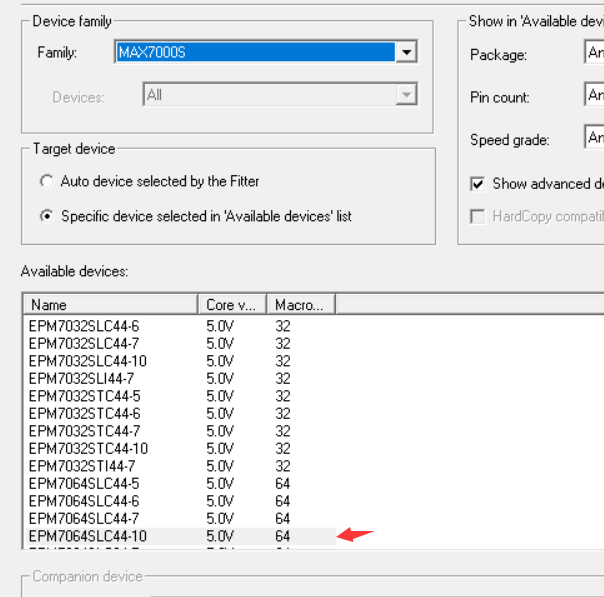Select device EPM7032STI44-7

(x=82, y=466)
